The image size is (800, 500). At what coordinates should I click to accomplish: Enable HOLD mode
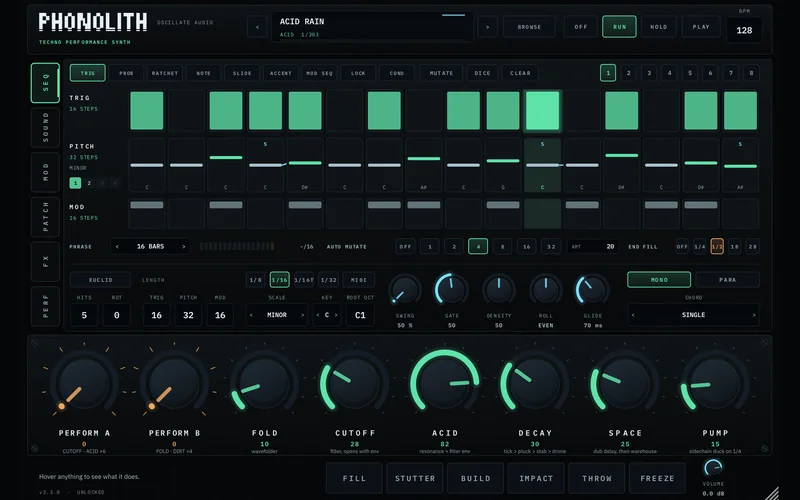pos(659,27)
